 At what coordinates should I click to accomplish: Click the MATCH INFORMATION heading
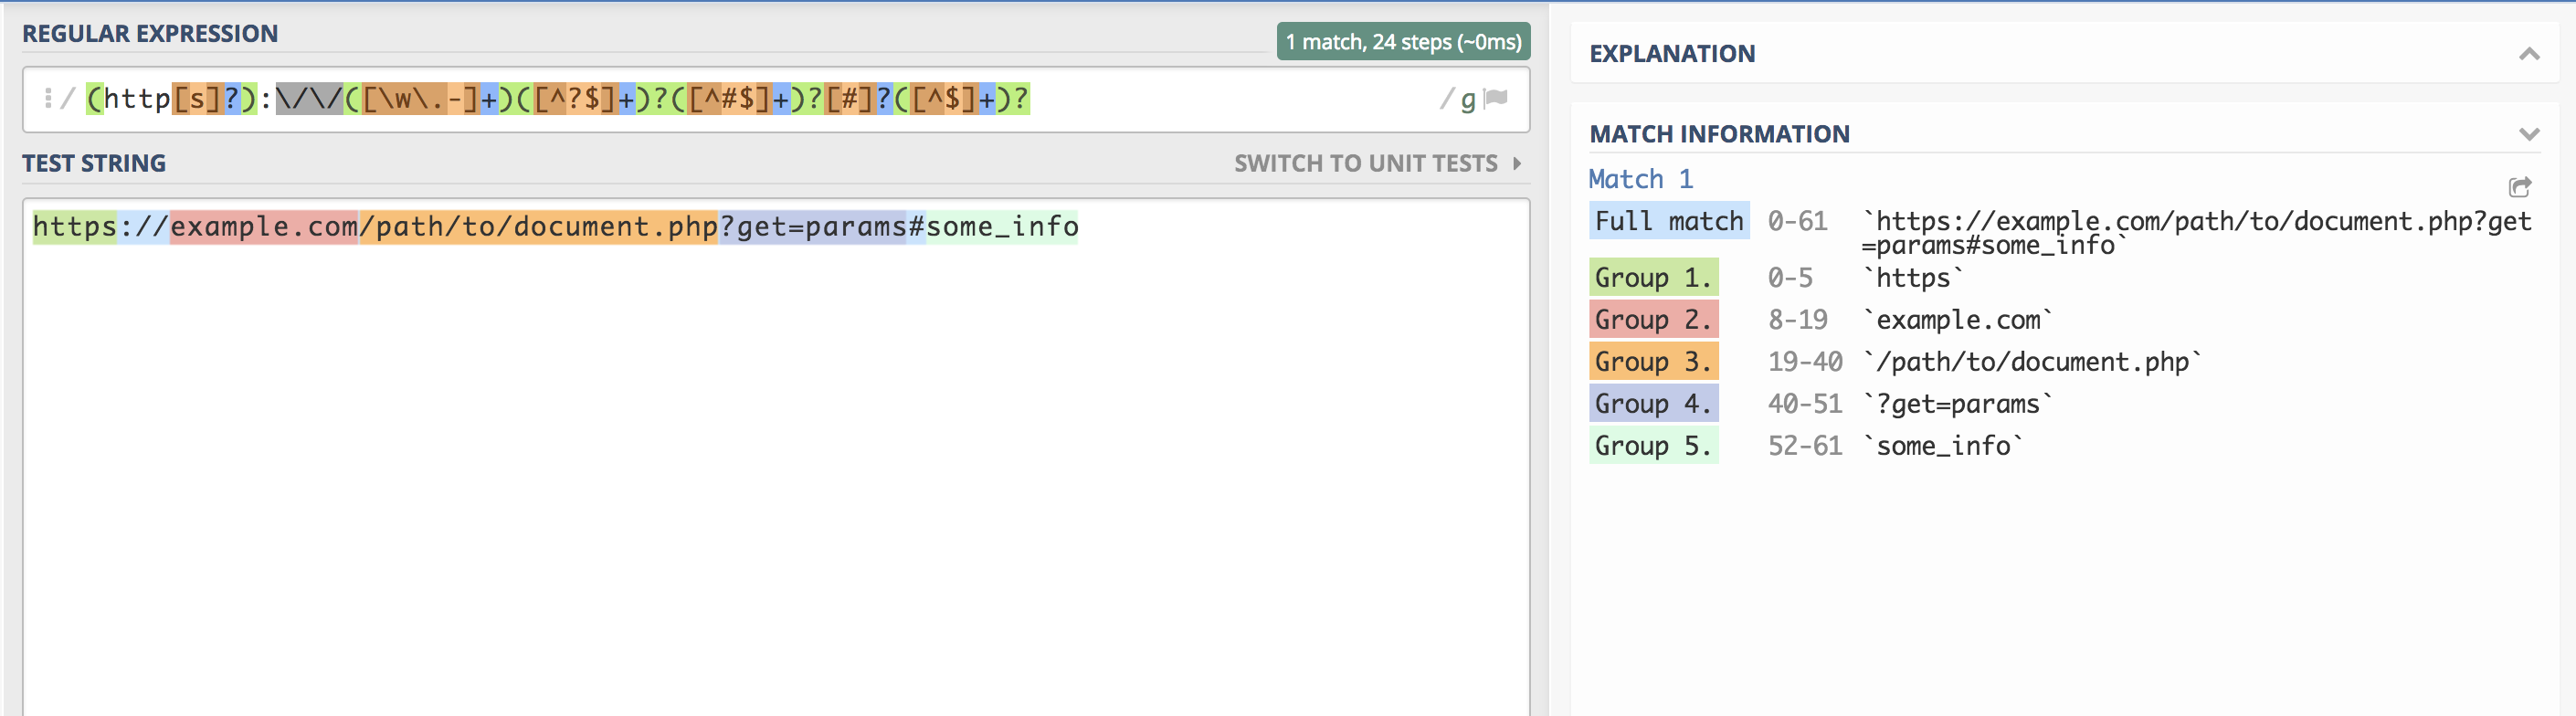(1719, 134)
